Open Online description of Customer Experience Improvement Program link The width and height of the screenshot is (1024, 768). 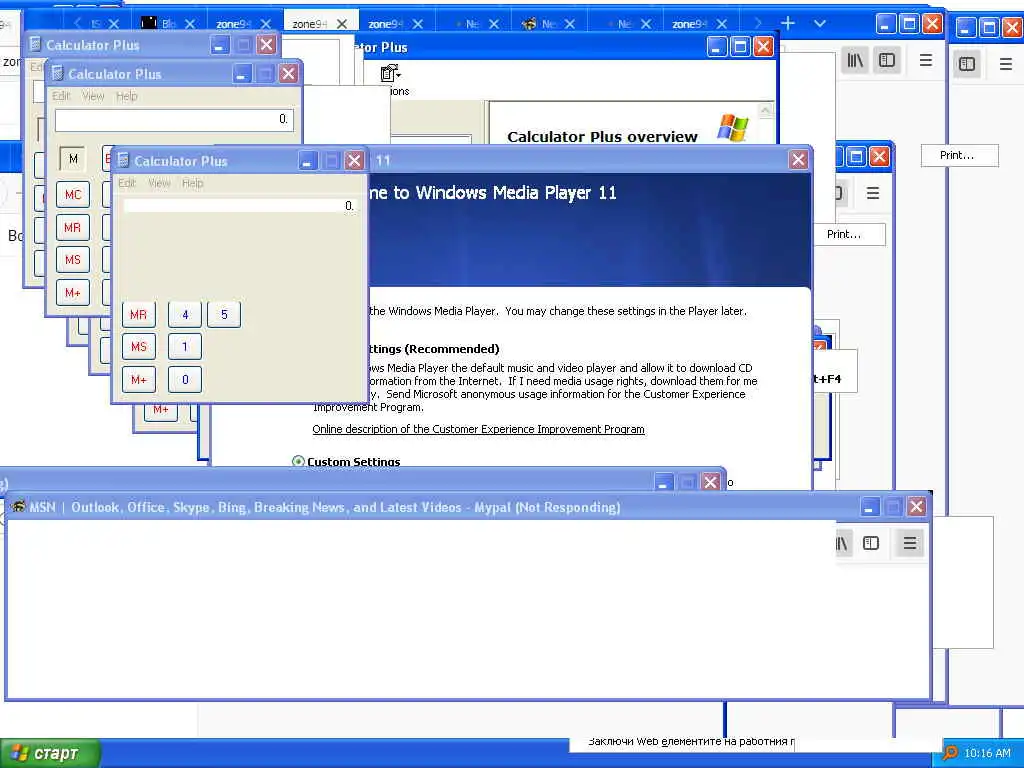pos(478,429)
